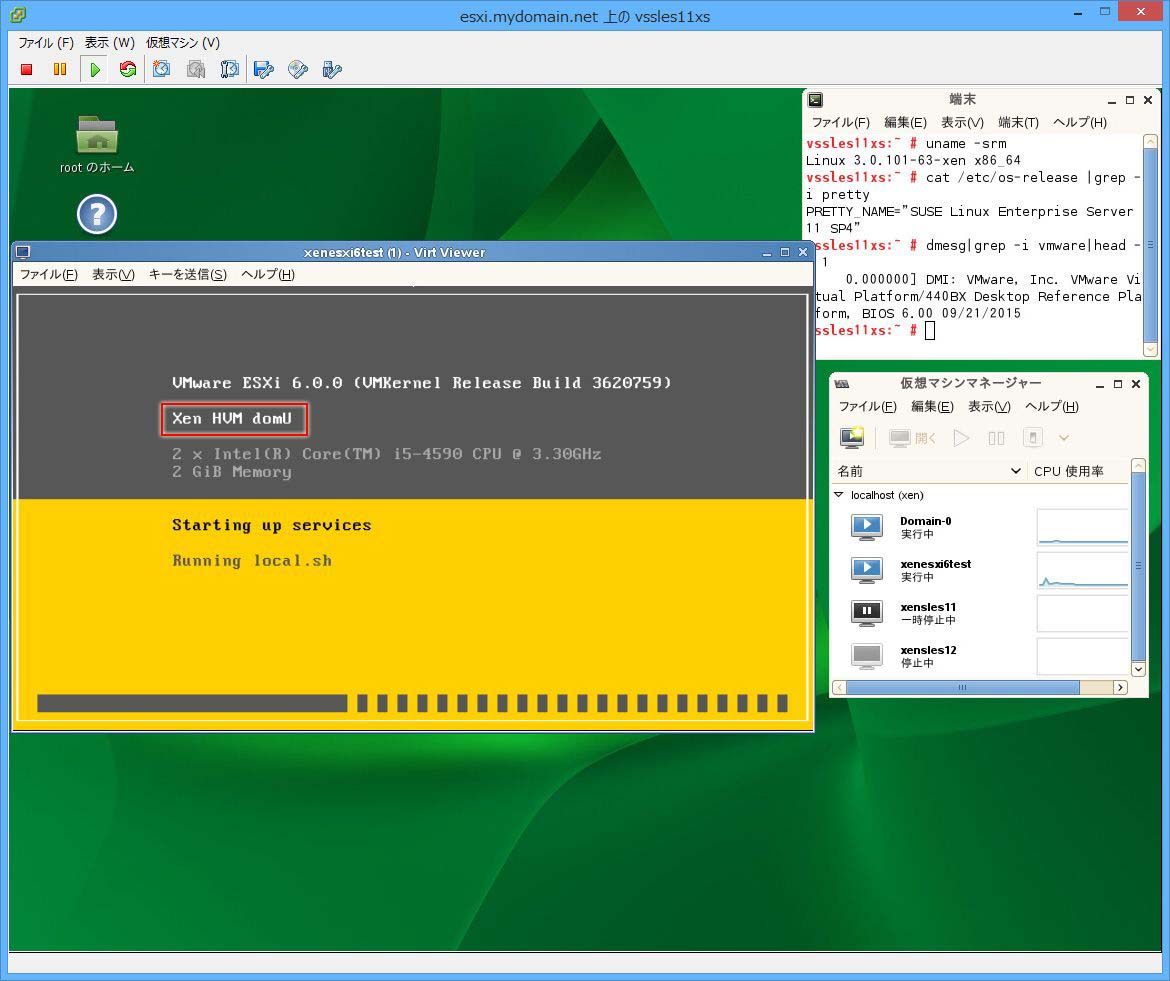Open VMware ファイル (F) menu
Viewport: 1170px width, 981px height.
click(x=46, y=43)
